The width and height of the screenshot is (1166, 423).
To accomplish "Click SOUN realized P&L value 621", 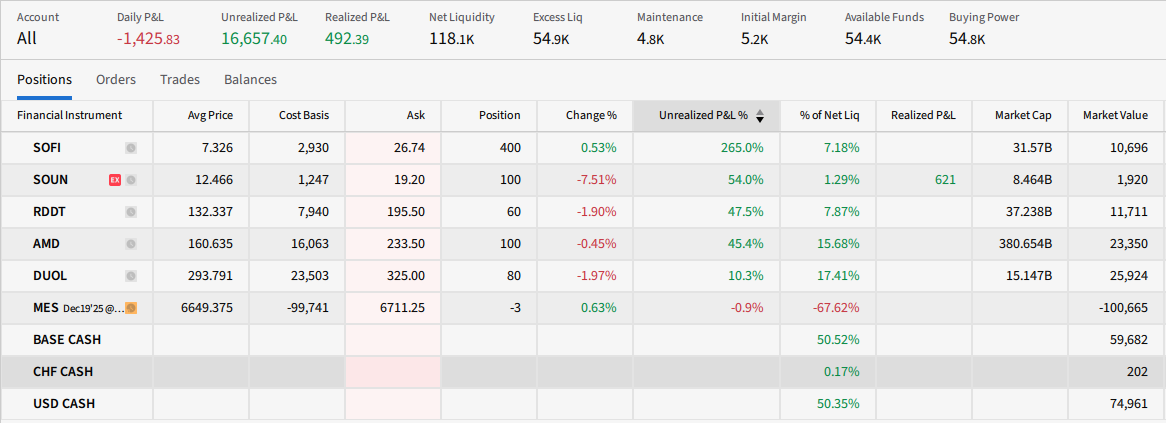I will tap(947, 180).
